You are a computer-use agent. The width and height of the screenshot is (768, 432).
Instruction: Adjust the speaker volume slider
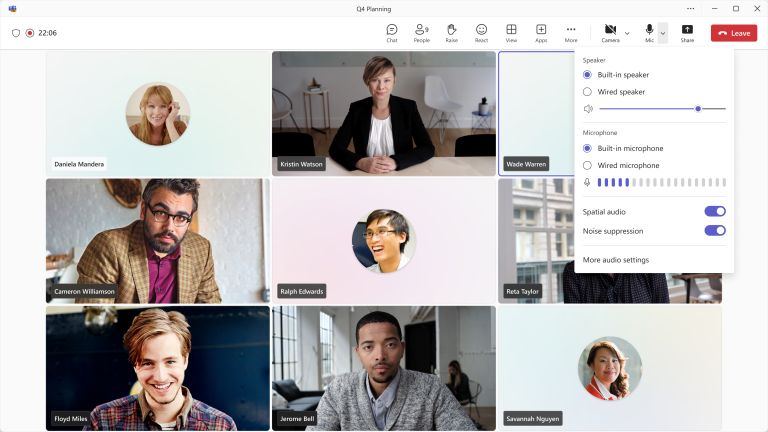pyautogui.click(x=698, y=108)
